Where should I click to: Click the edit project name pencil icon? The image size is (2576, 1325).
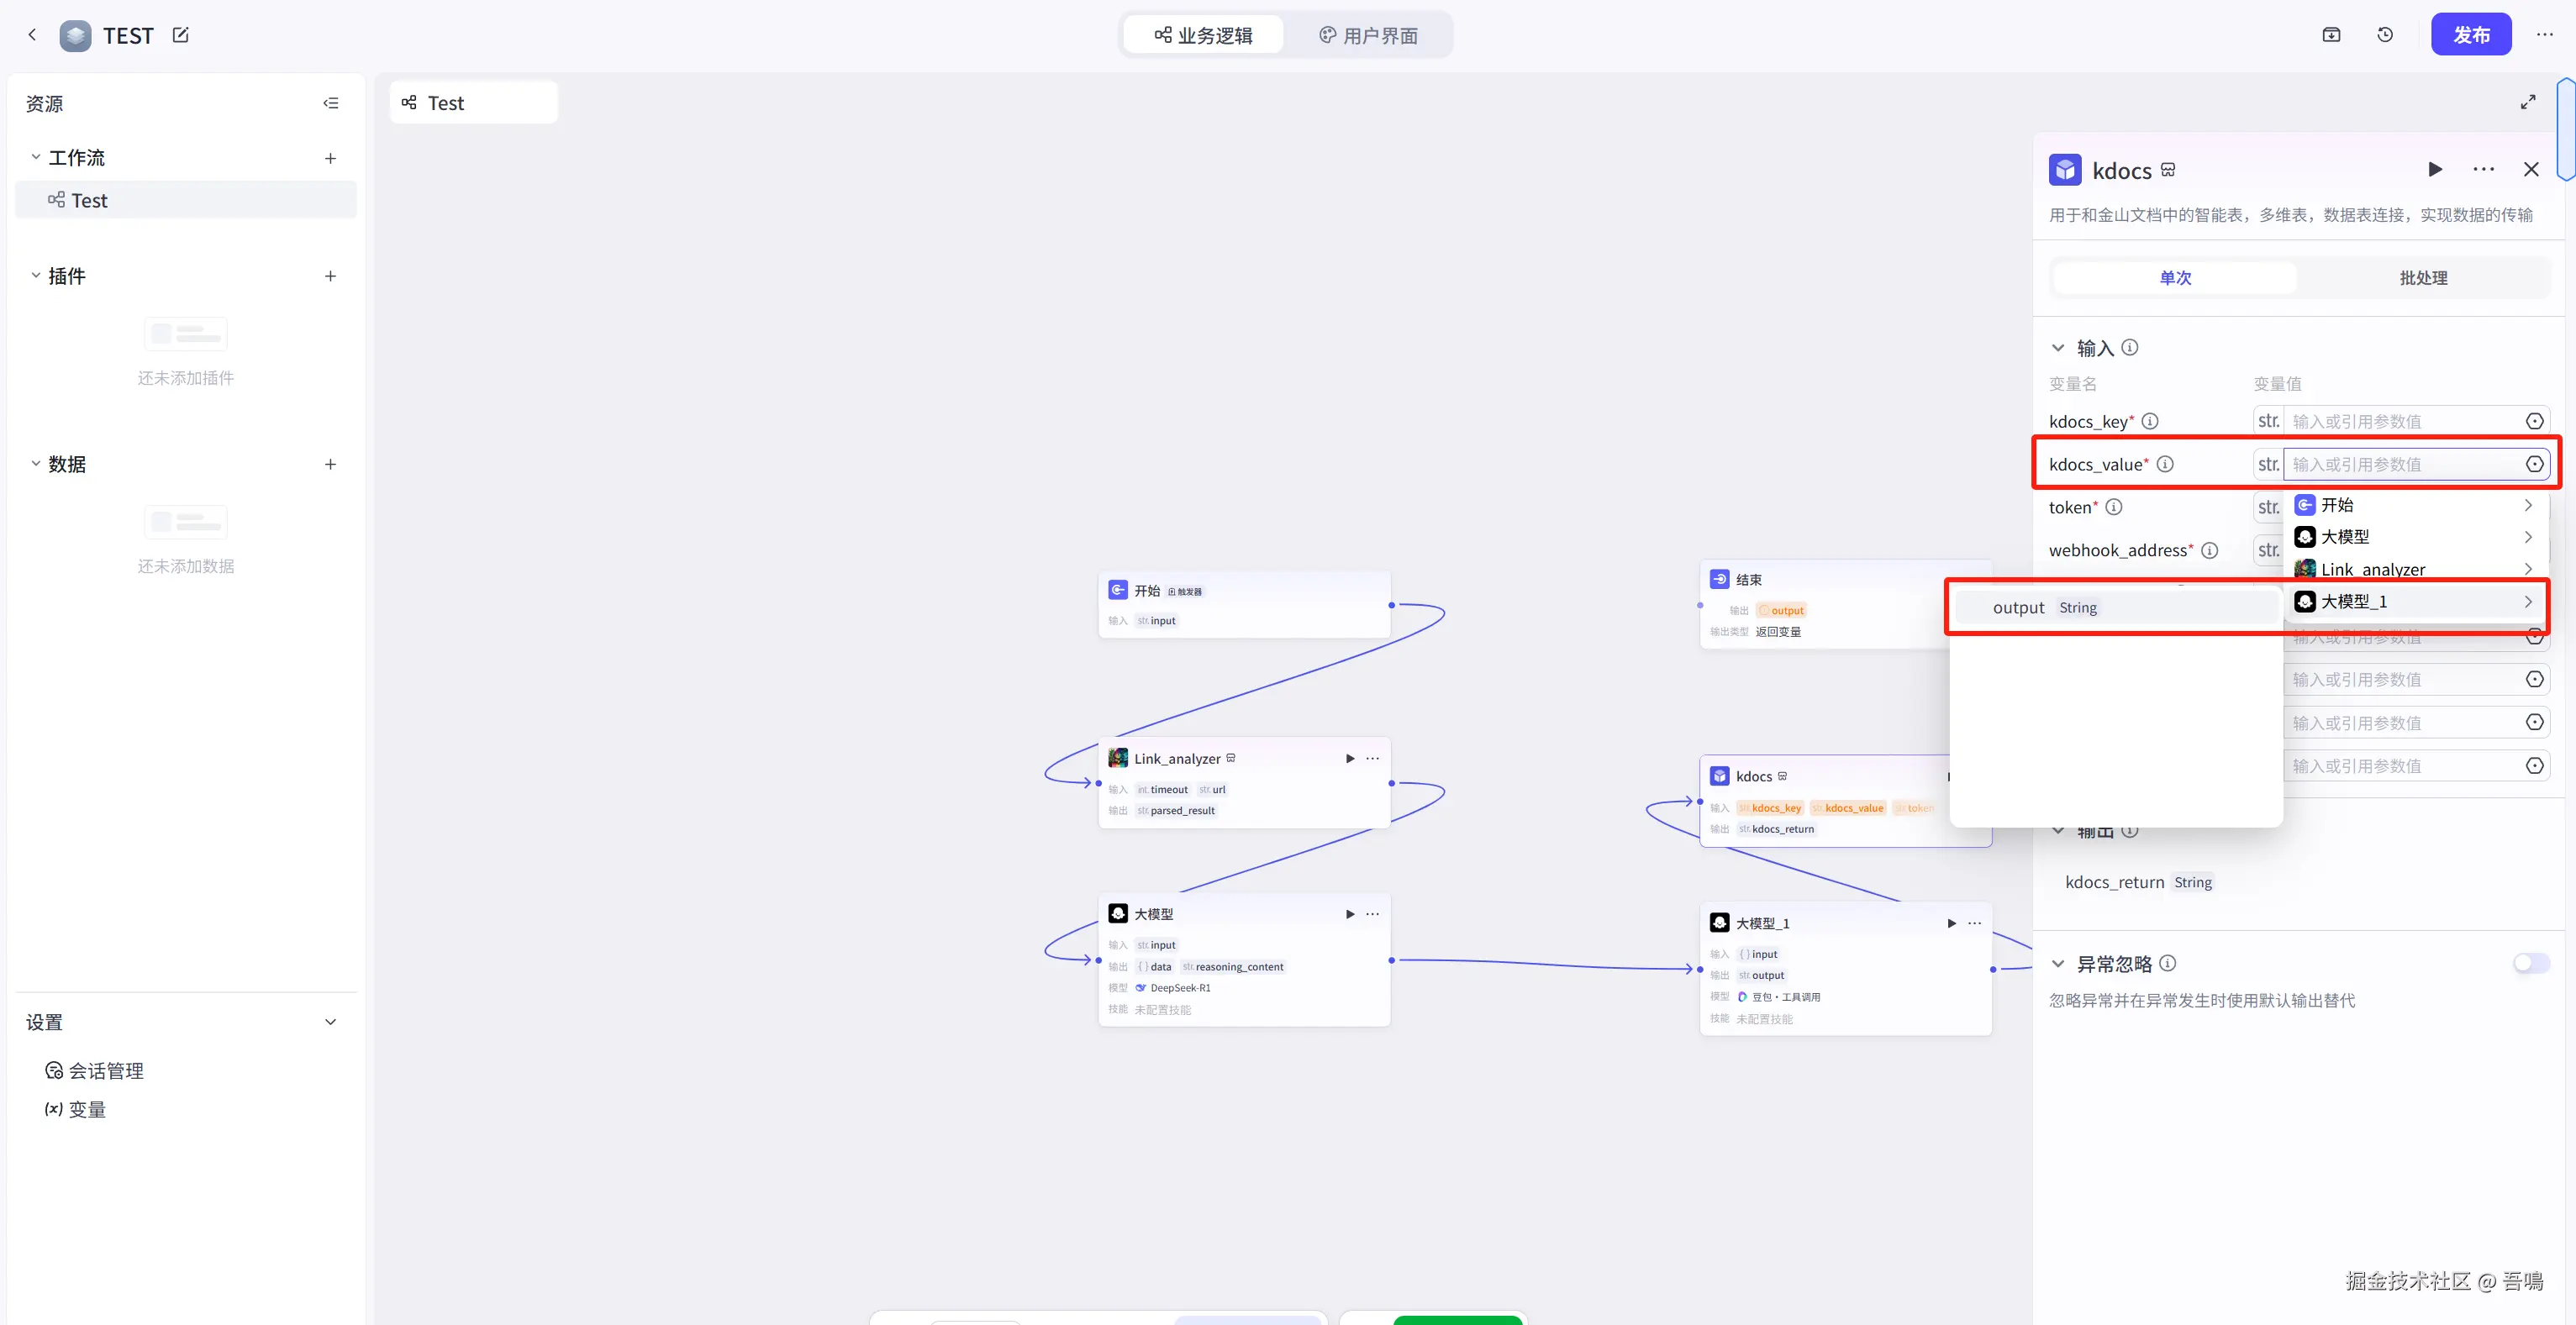coord(180,35)
